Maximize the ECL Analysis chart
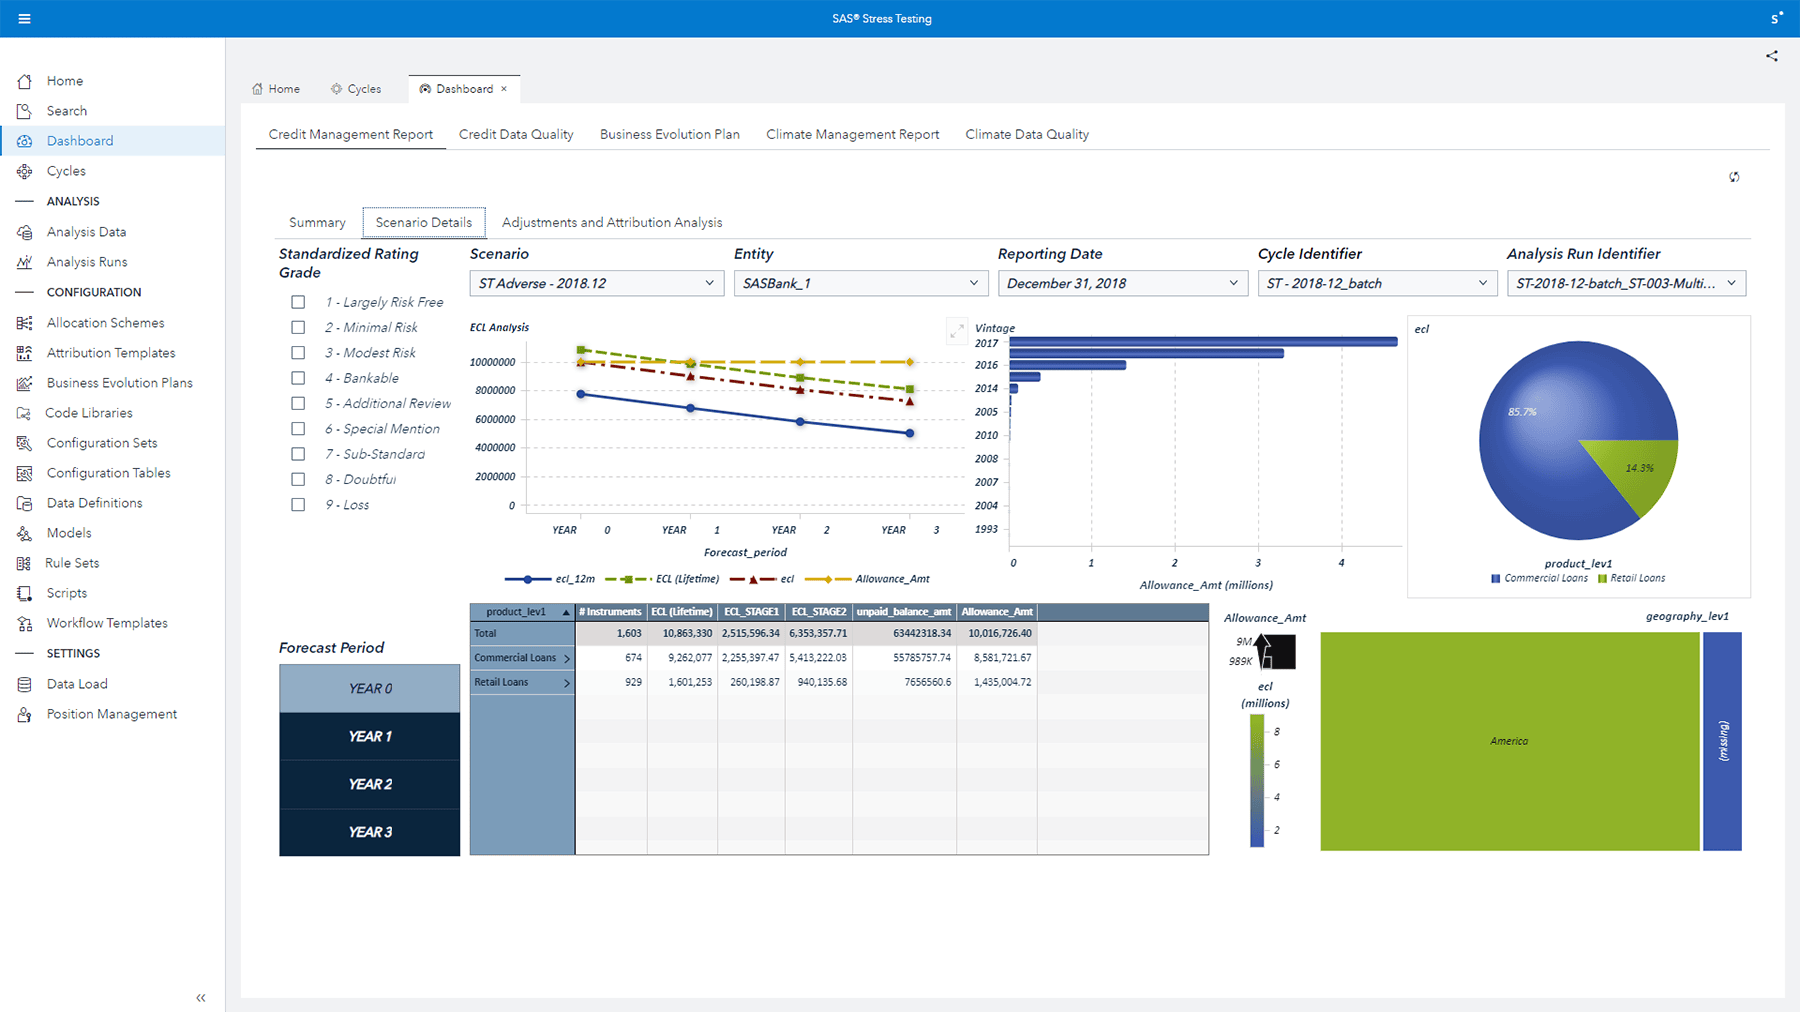 click(x=957, y=330)
